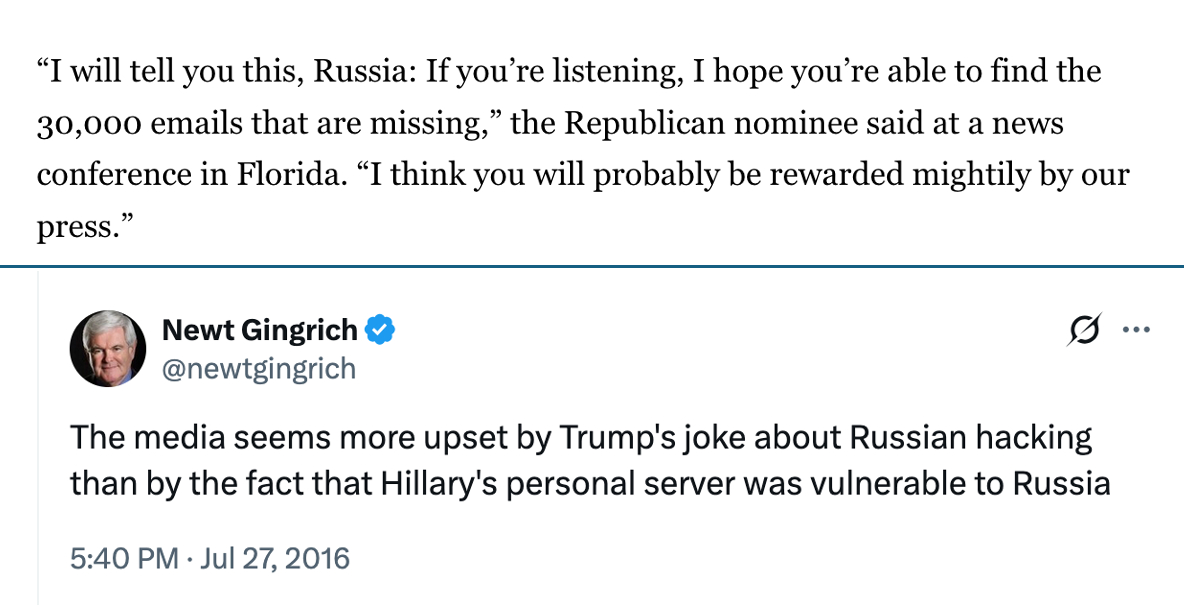Click the Newt Gingrich display name
The width and height of the screenshot is (1184, 608).
coord(259,329)
